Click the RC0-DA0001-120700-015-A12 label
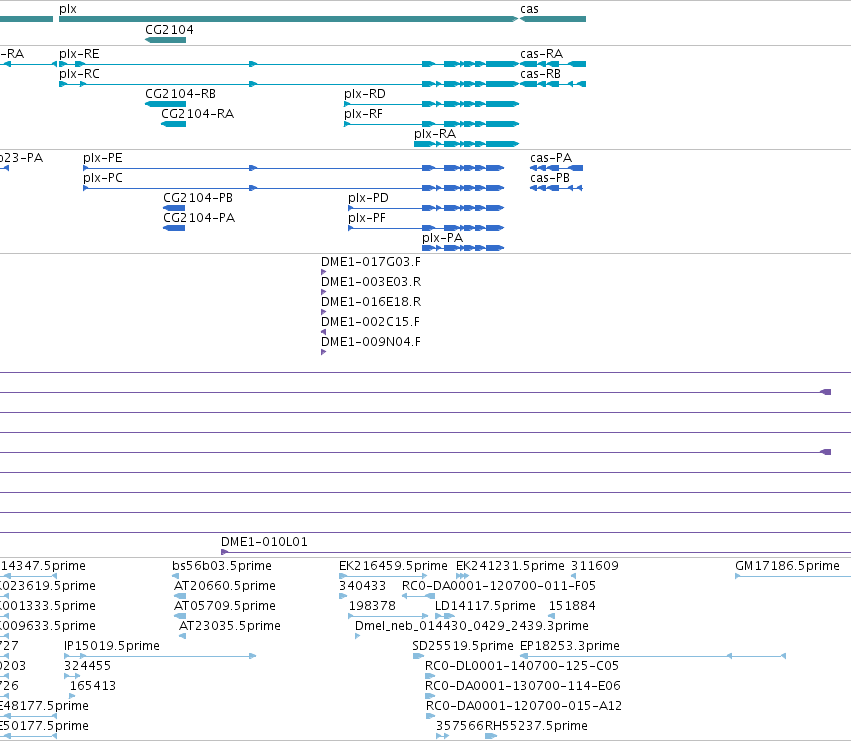 point(524,706)
